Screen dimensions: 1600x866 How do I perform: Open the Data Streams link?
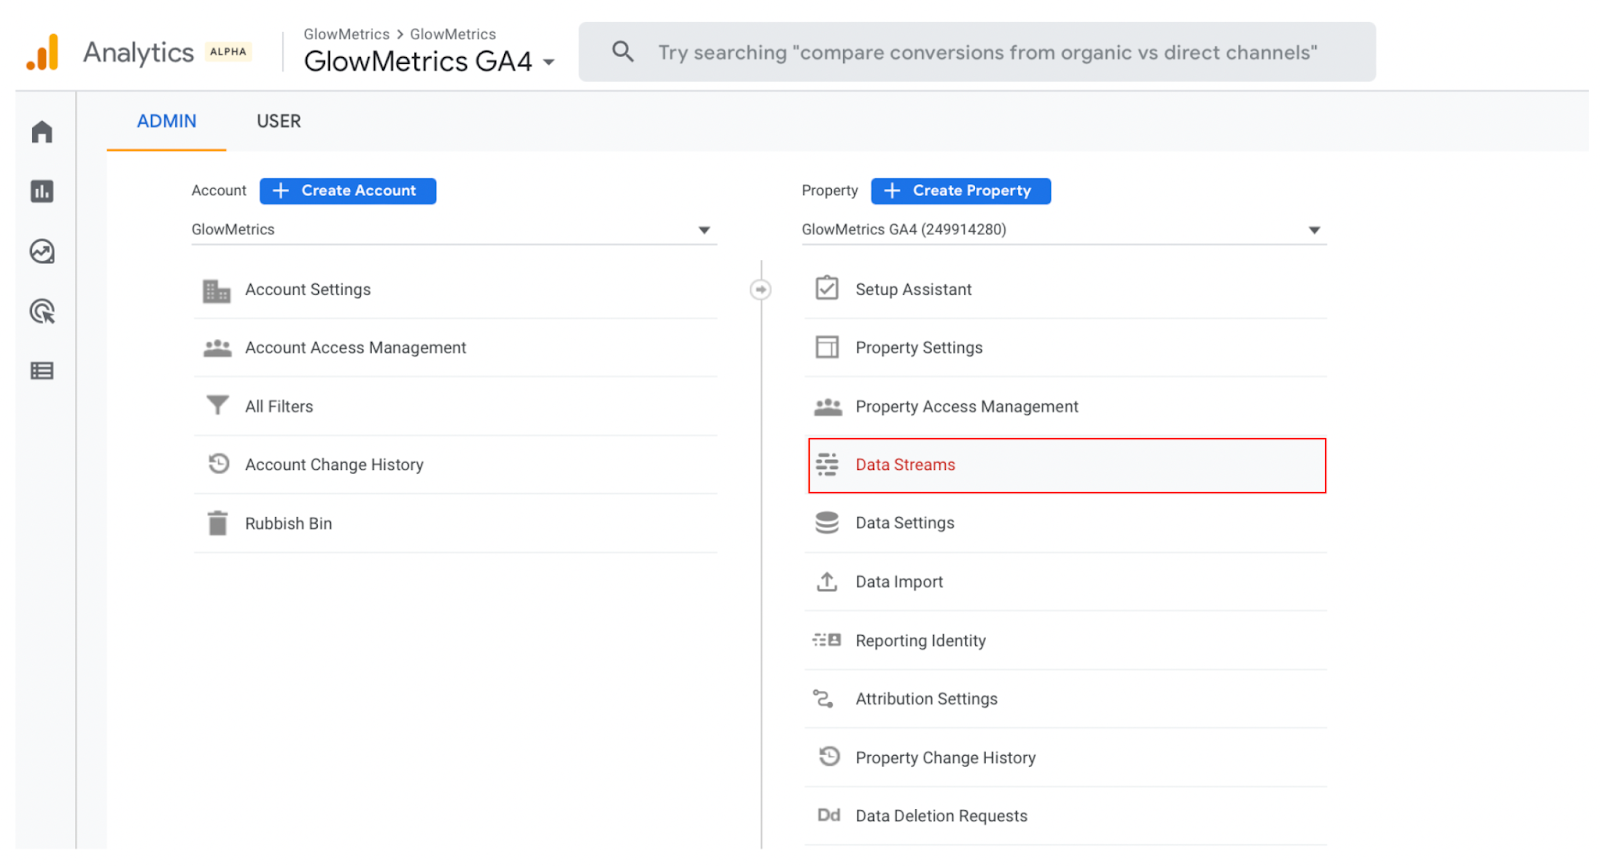coord(905,465)
